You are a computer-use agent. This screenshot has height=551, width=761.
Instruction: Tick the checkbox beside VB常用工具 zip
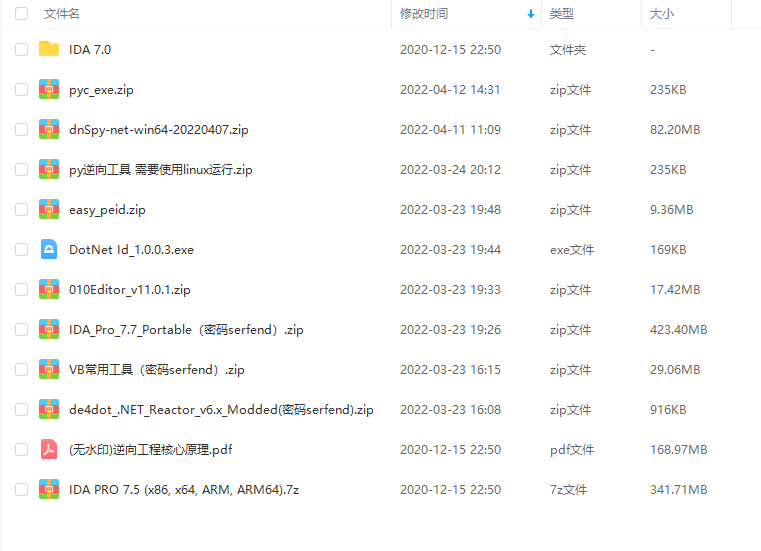(21, 369)
